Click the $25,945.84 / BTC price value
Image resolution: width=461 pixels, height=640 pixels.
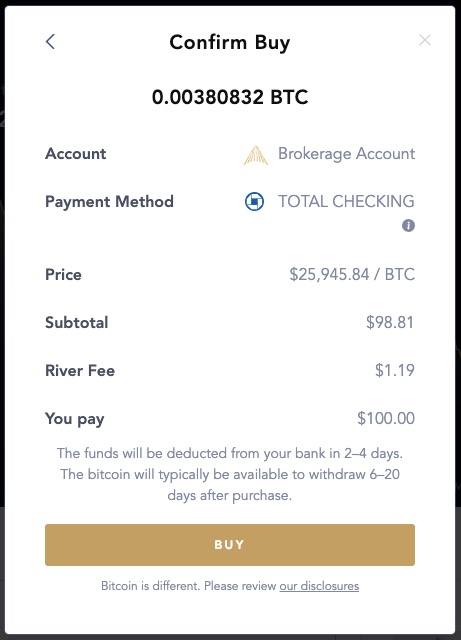point(352,274)
